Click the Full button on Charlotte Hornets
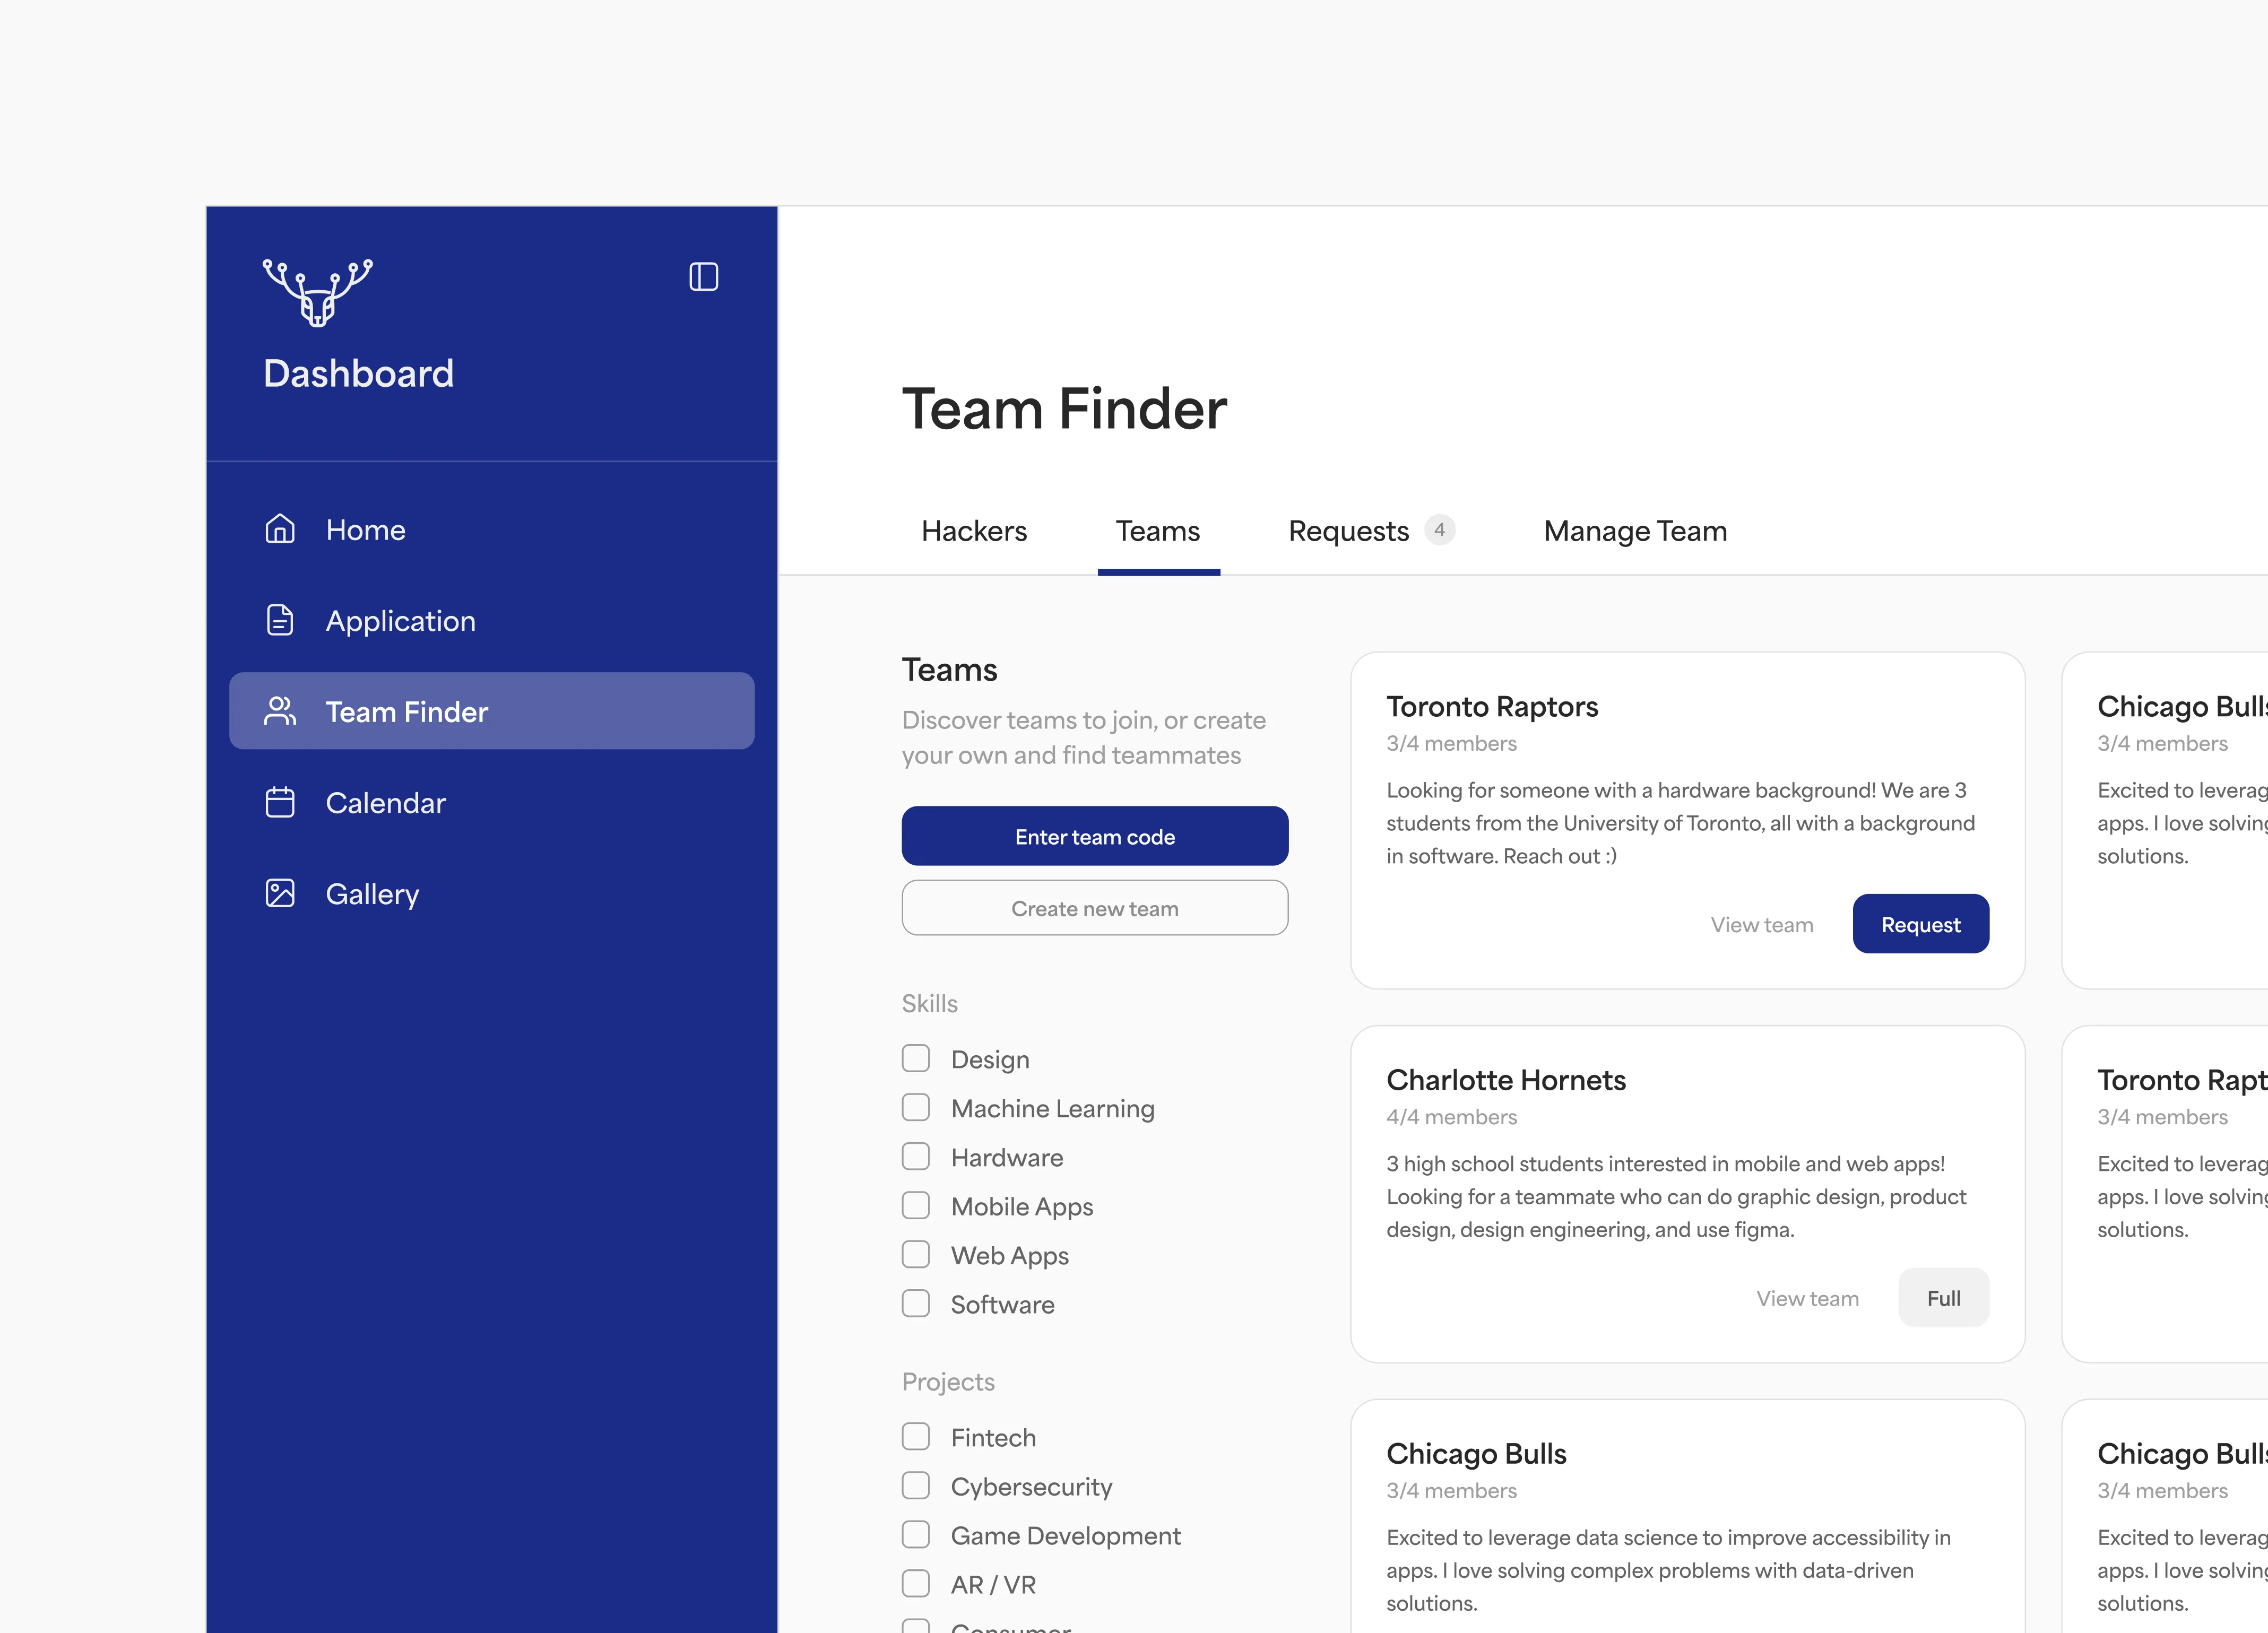Image resolution: width=2268 pixels, height=1633 pixels. tap(1944, 1298)
